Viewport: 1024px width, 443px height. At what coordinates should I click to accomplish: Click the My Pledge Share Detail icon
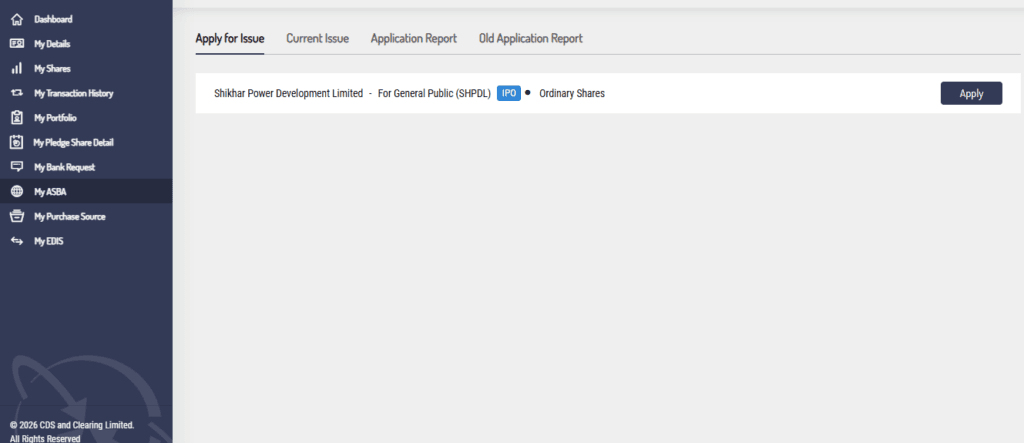17,142
